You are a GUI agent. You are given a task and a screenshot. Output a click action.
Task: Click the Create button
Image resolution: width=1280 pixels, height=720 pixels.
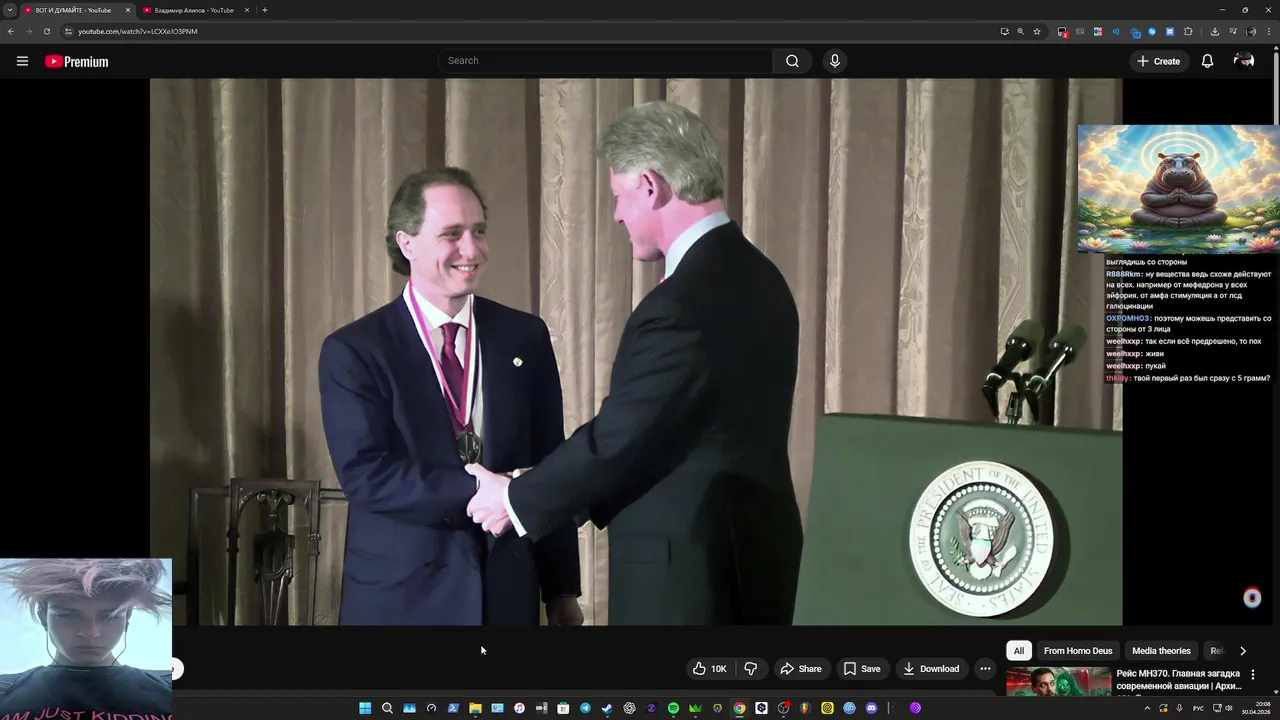(x=1158, y=61)
